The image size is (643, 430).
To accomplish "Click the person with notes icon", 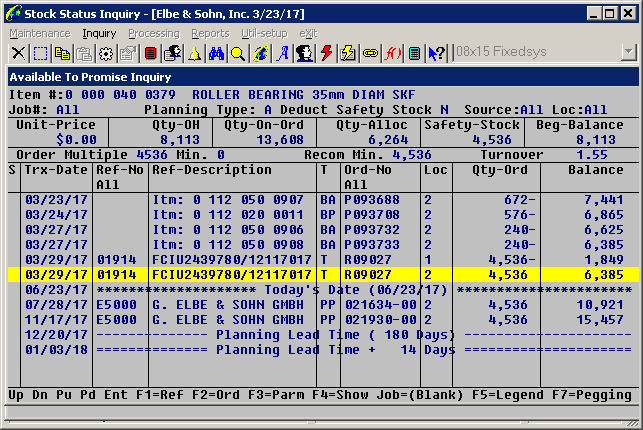I will [172, 53].
